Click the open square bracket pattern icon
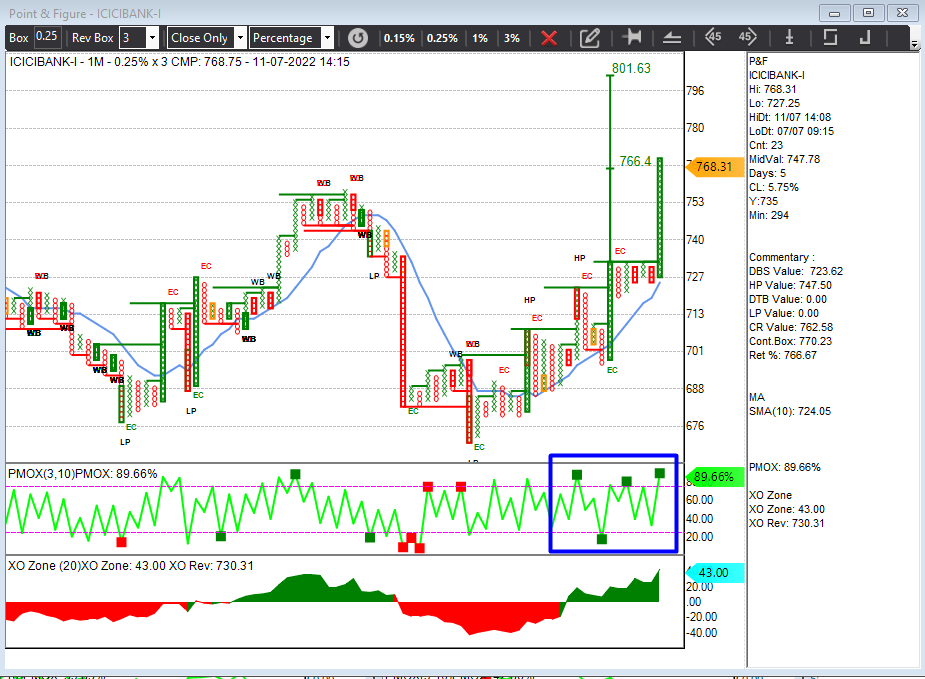The width and height of the screenshot is (925, 679). [830, 37]
